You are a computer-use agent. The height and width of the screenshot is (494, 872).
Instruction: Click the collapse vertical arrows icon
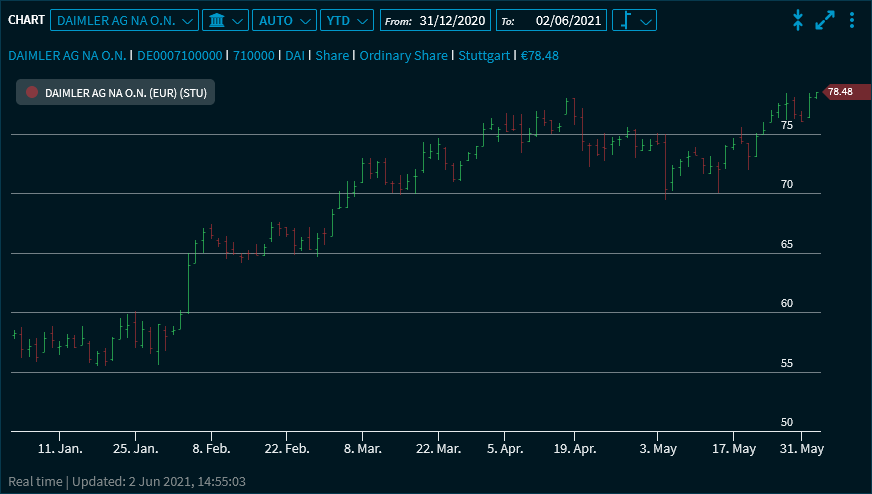click(798, 20)
